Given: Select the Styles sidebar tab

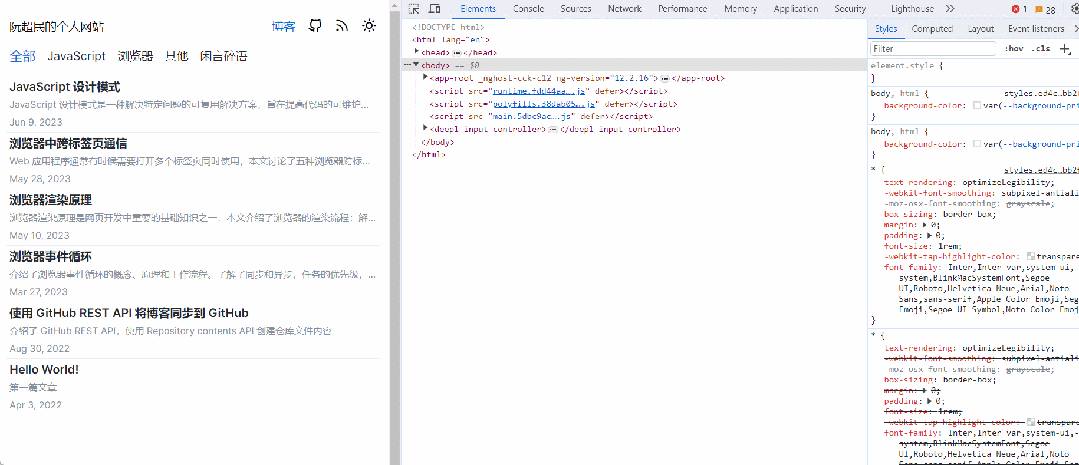Looking at the screenshot, I should [x=886, y=29].
